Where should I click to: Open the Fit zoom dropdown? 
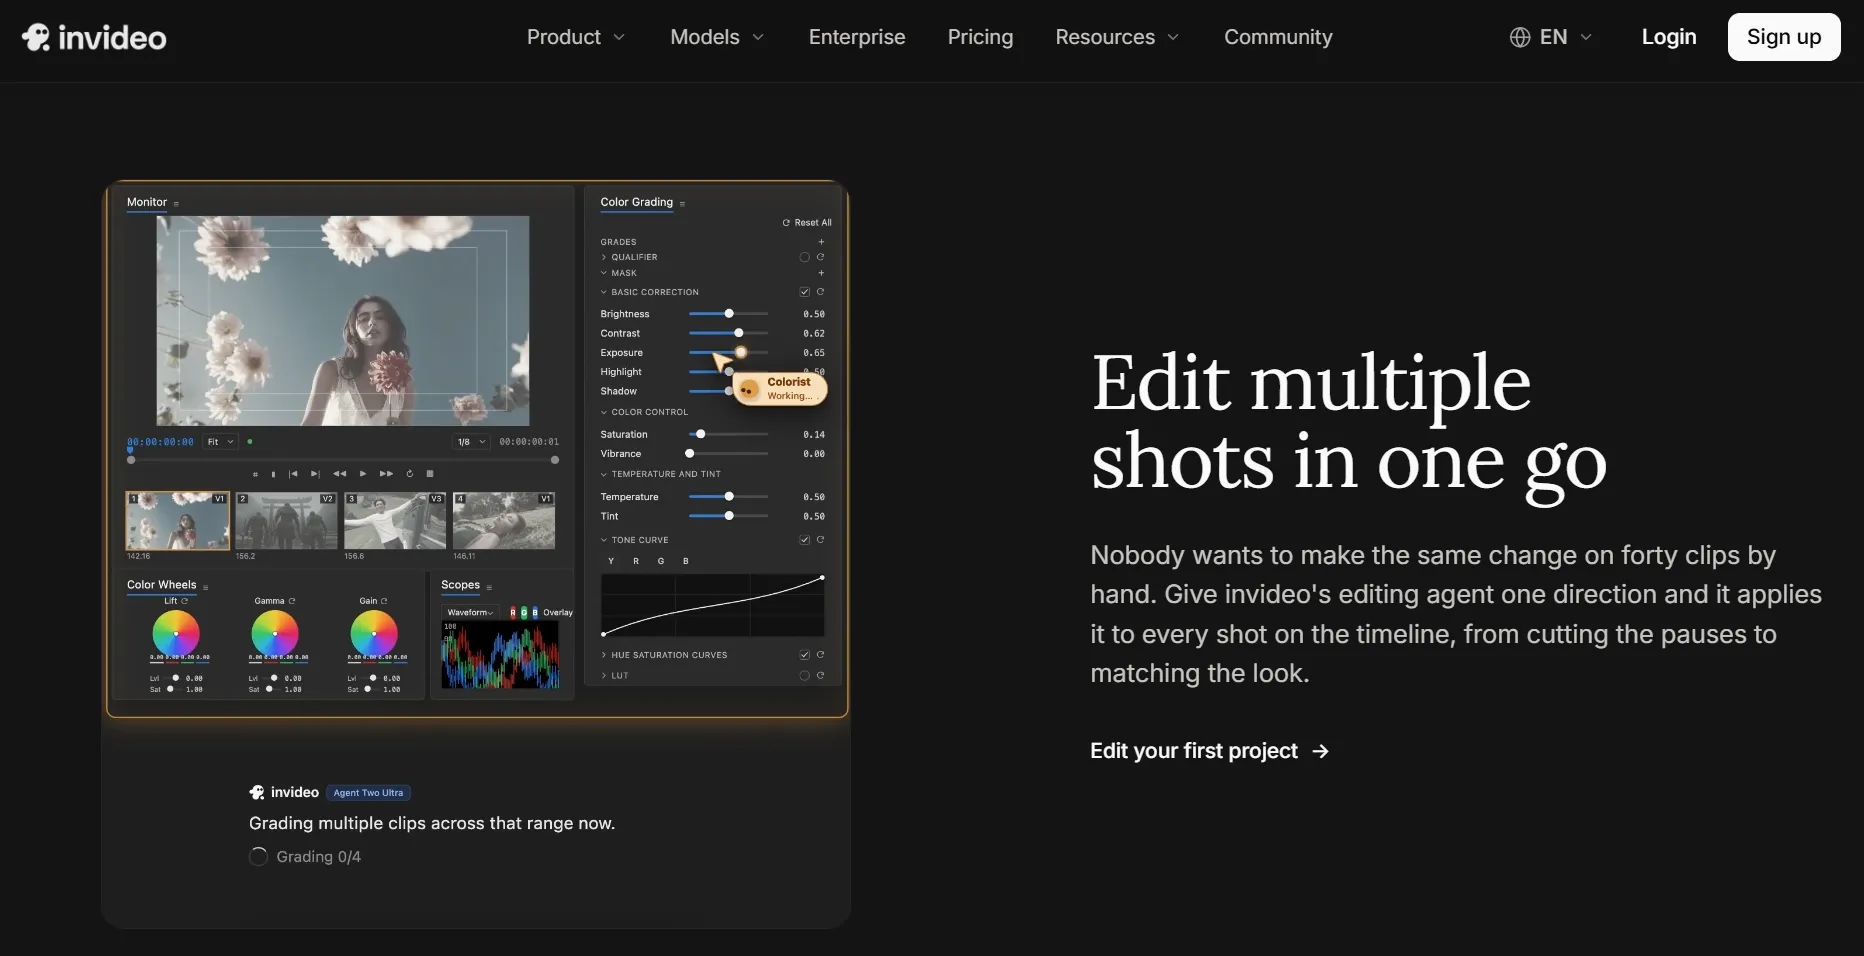pos(220,442)
